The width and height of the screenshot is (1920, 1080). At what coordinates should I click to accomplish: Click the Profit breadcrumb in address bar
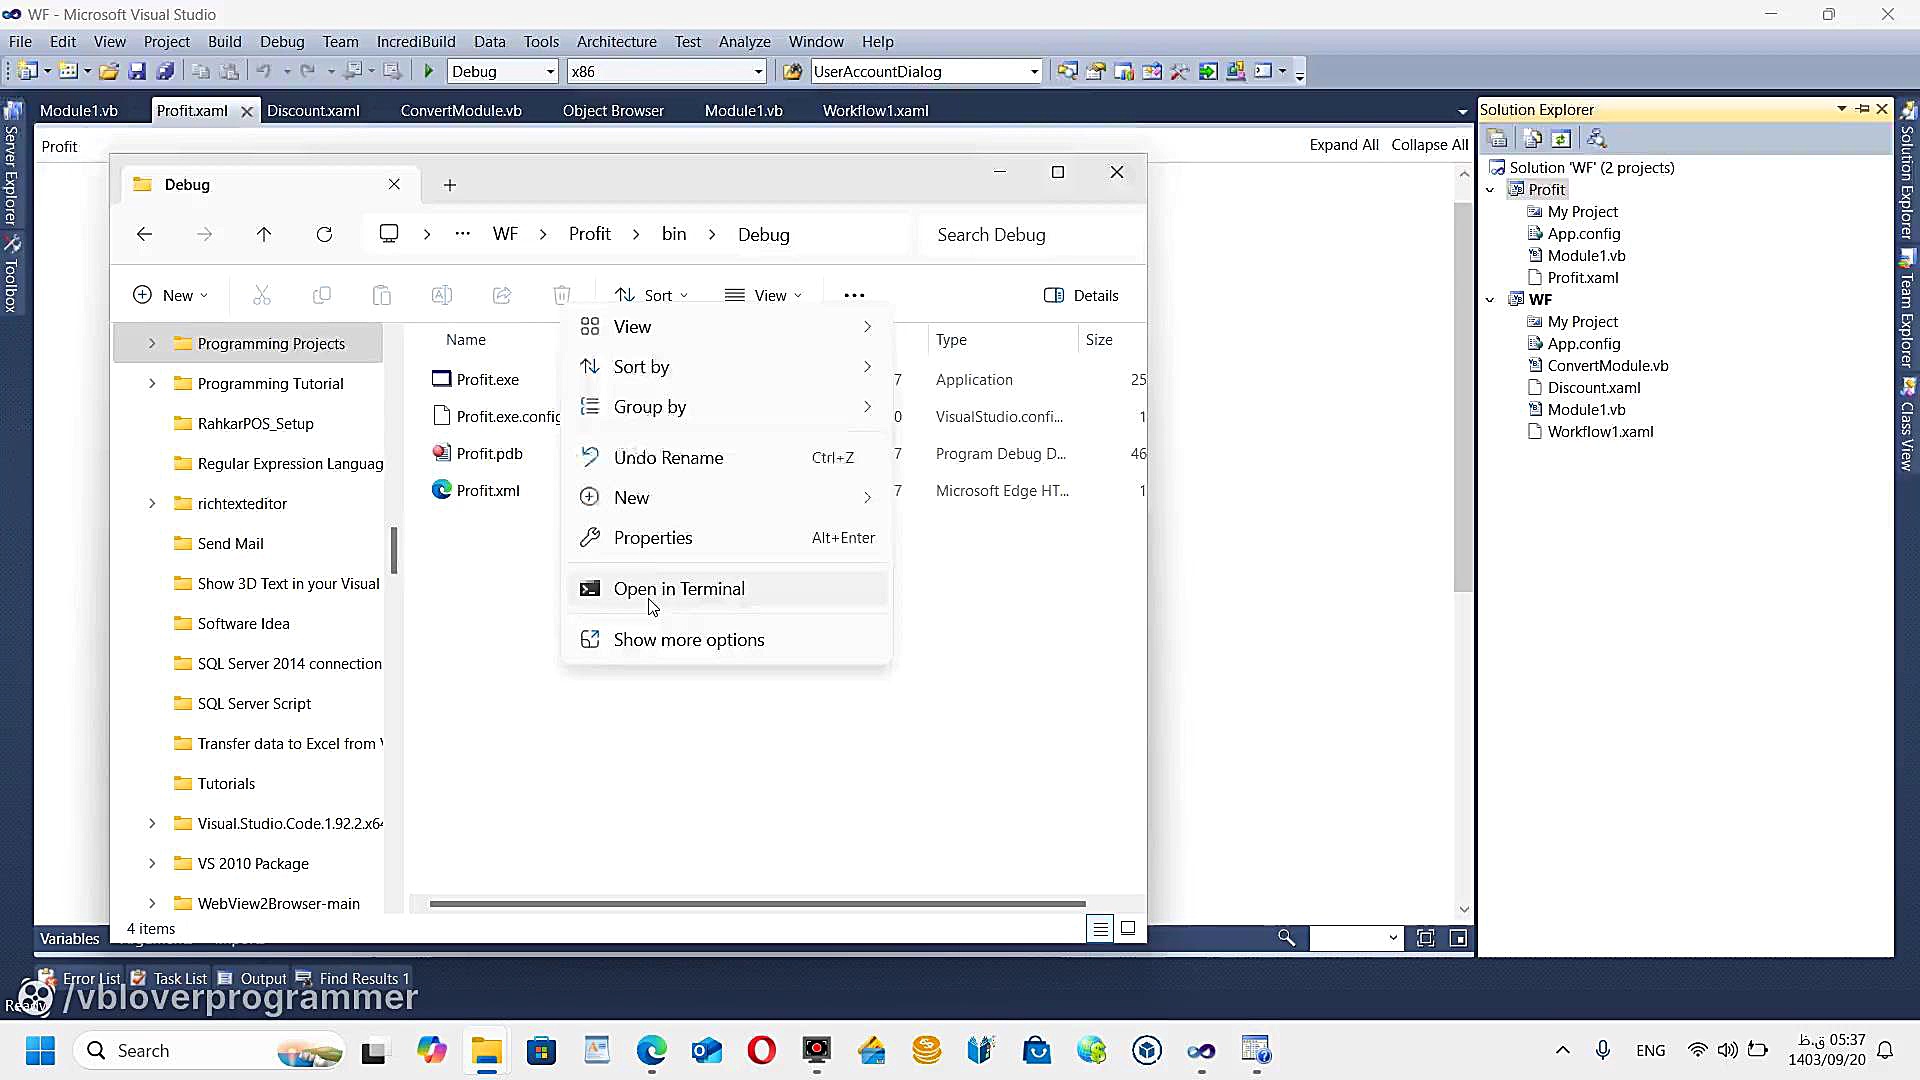pyautogui.click(x=590, y=234)
